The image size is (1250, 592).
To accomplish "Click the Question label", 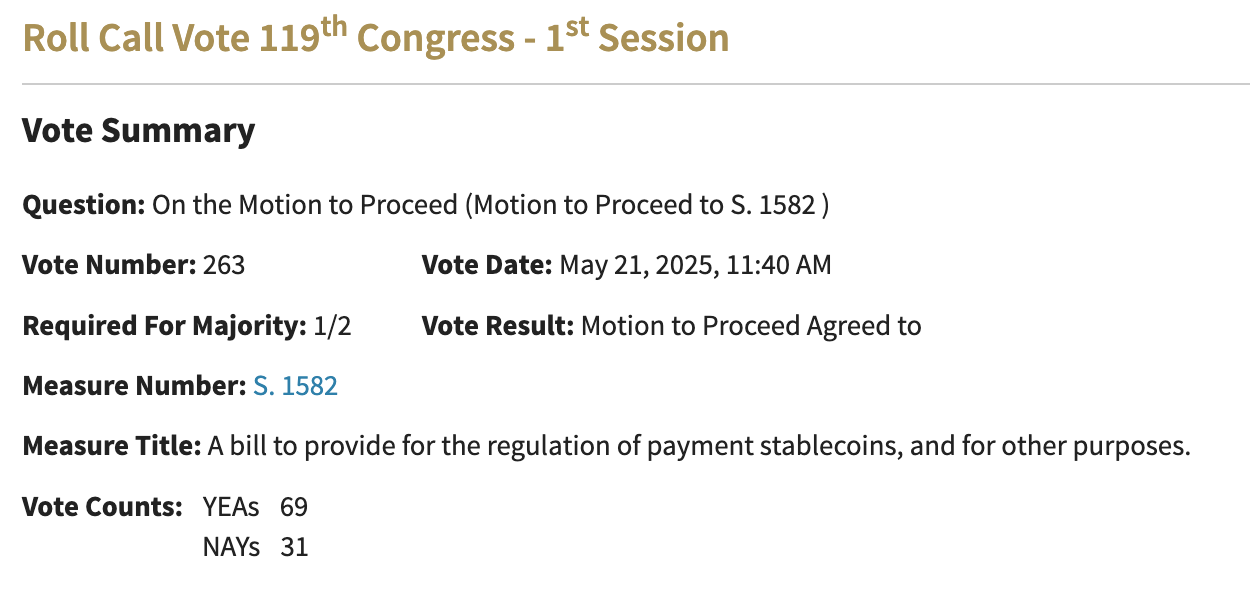I will pyautogui.click(x=84, y=206).
